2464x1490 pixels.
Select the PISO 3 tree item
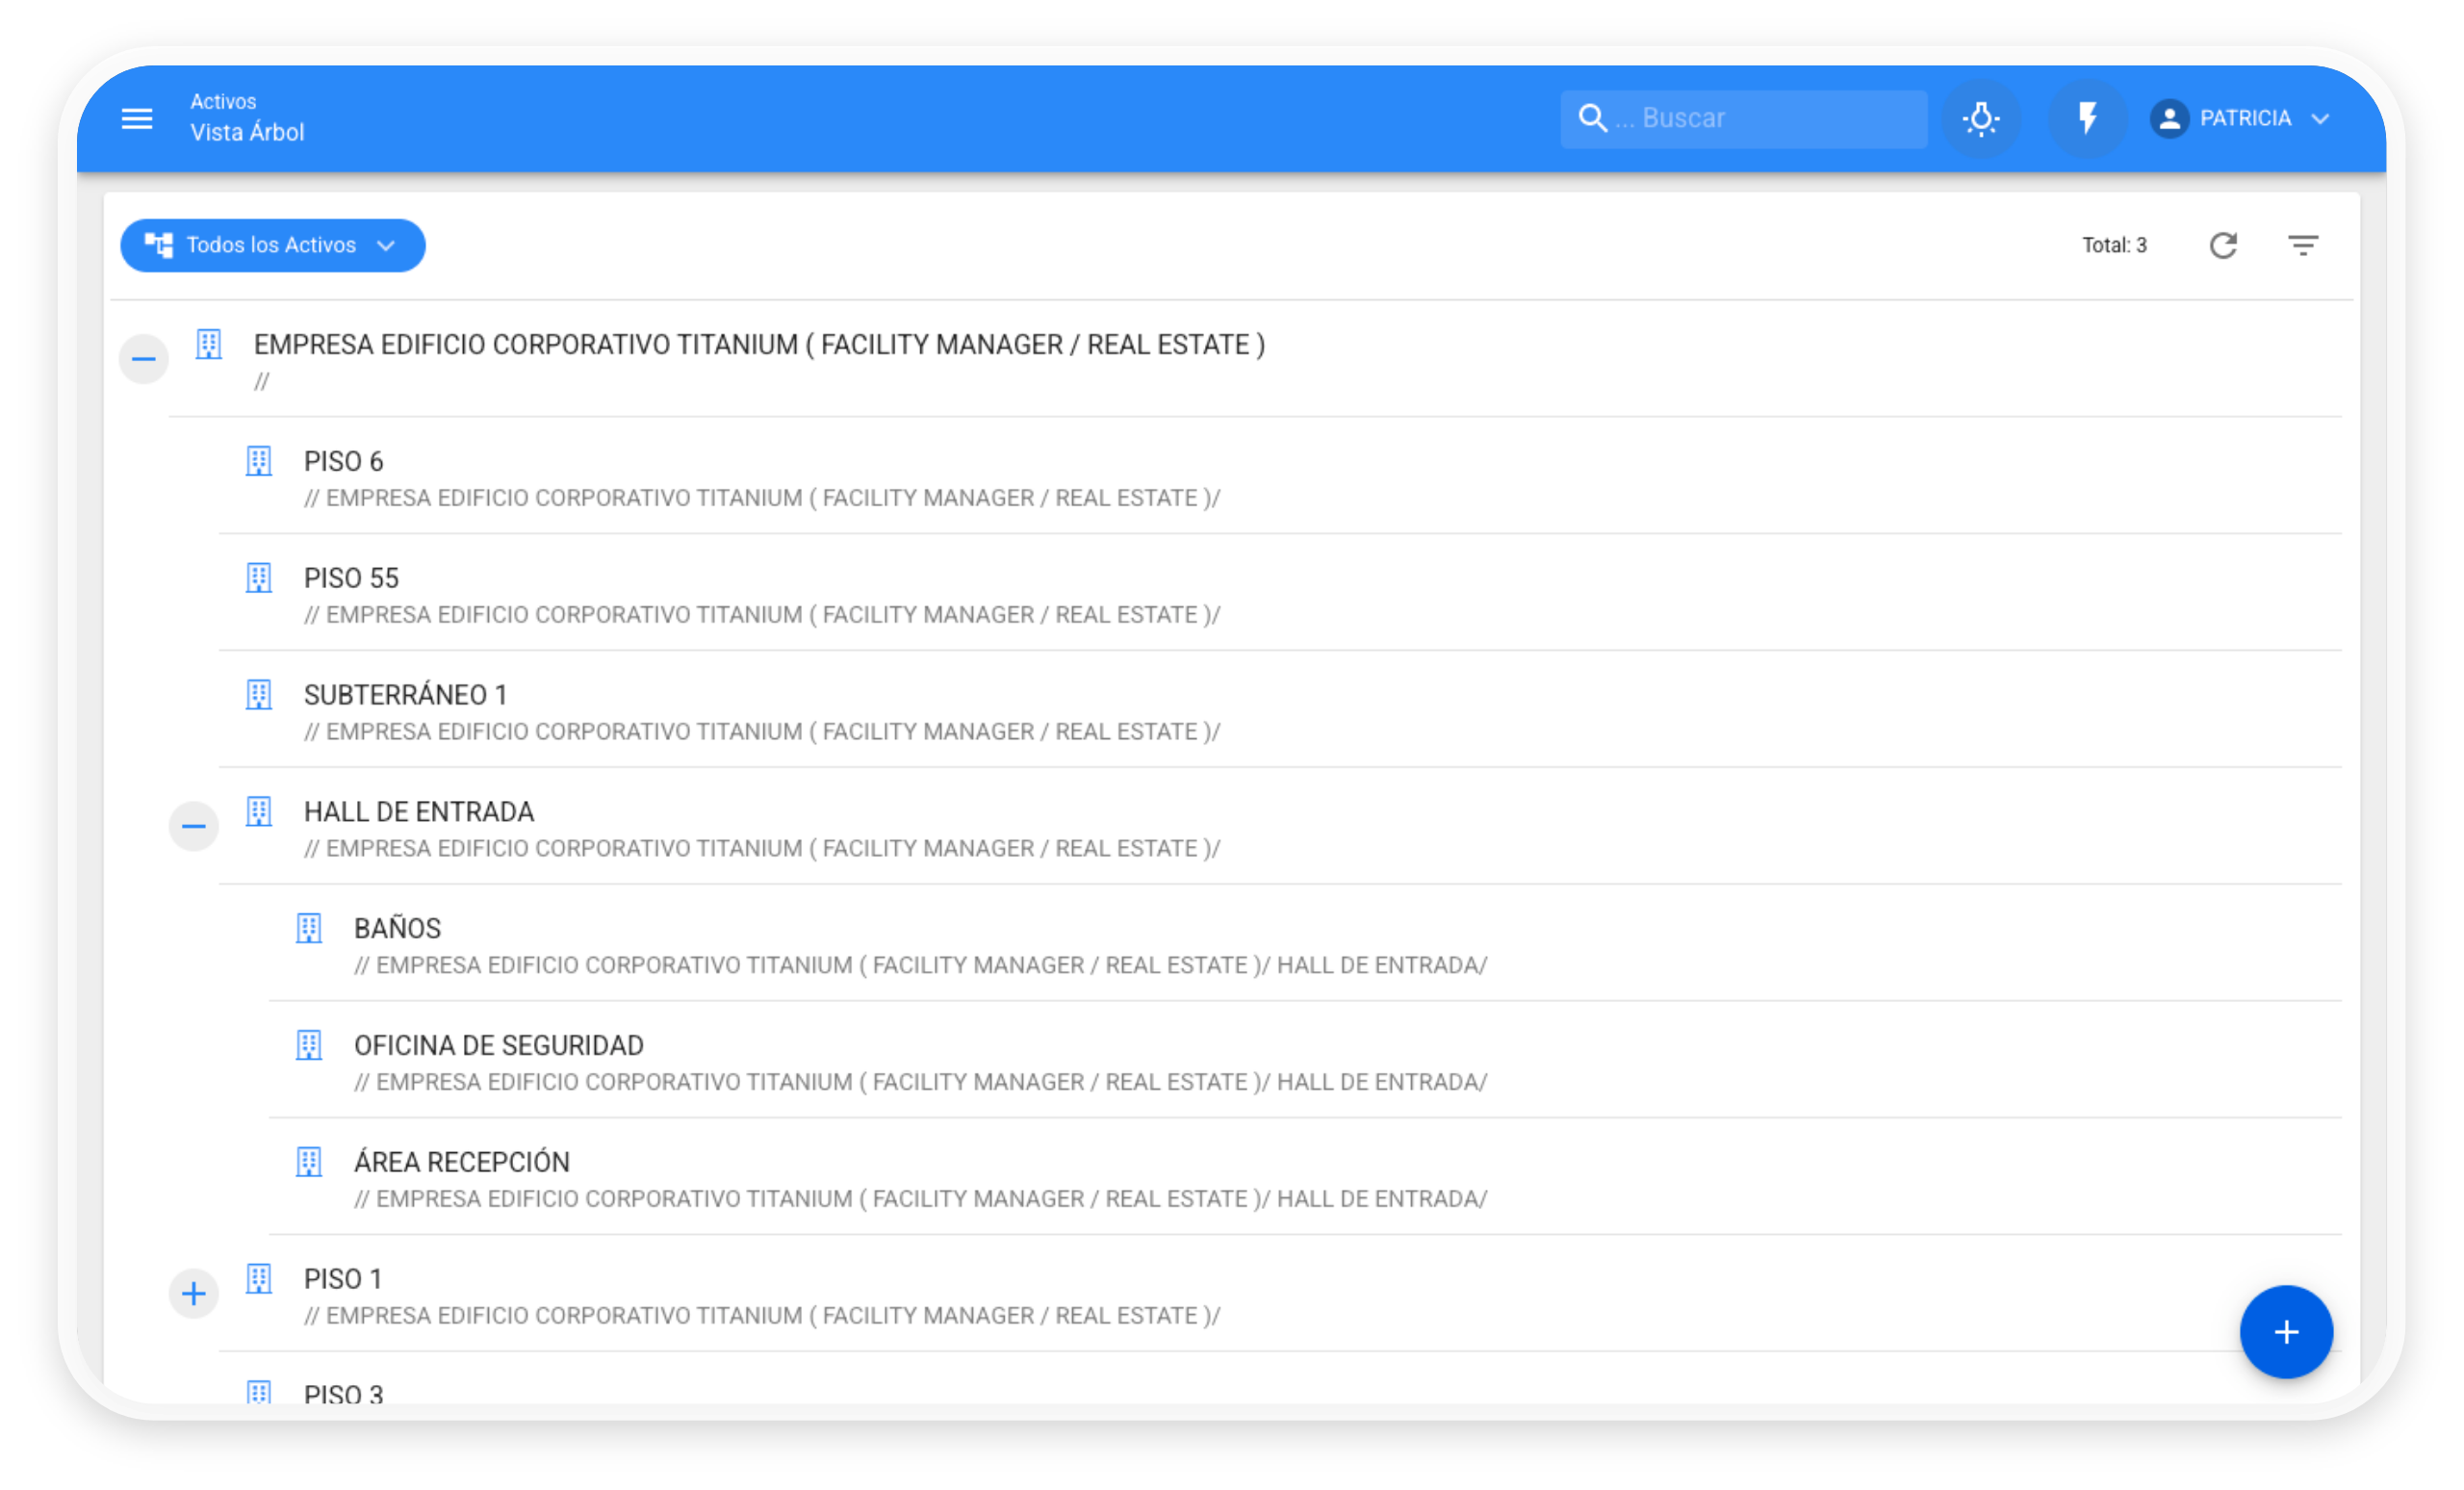pos(343,1392)
